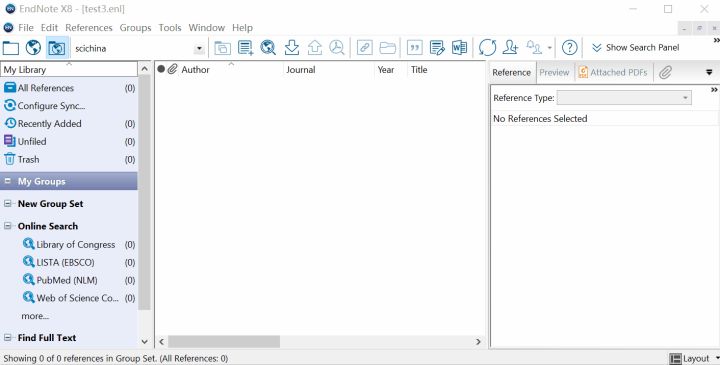Viewport: 720px width, 365px height.
Task: Click right arrow of horizontal scrollbar
Action: (x=478, y=342)
